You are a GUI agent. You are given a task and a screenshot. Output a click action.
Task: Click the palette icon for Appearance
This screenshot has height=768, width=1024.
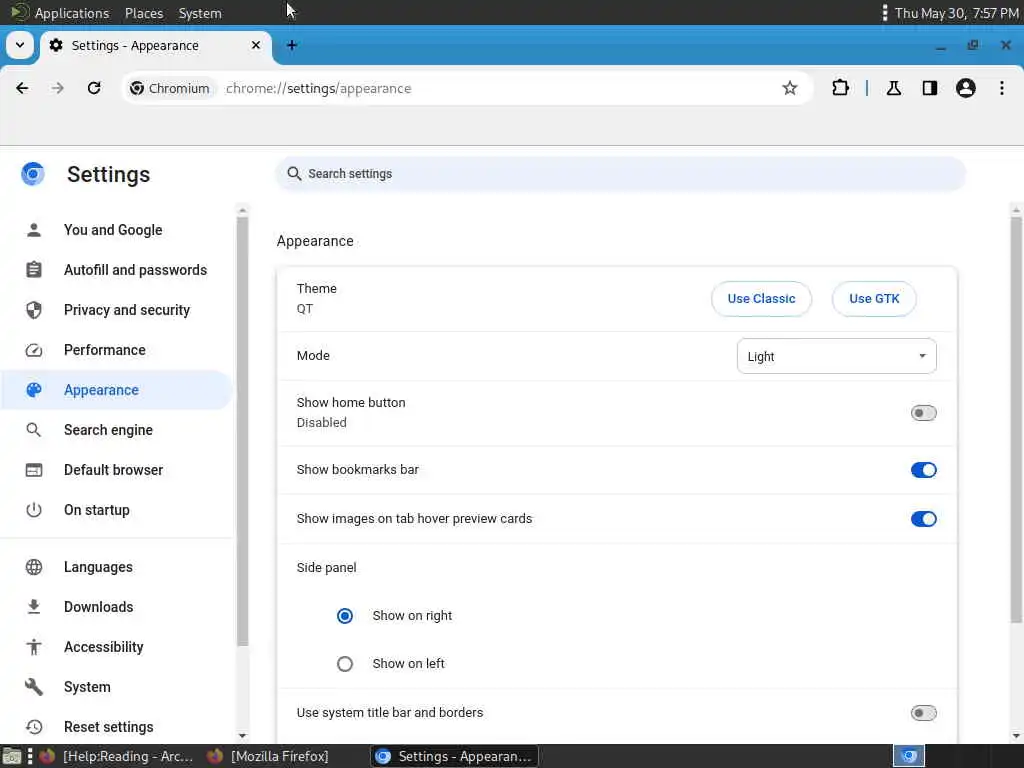(34, 390)
